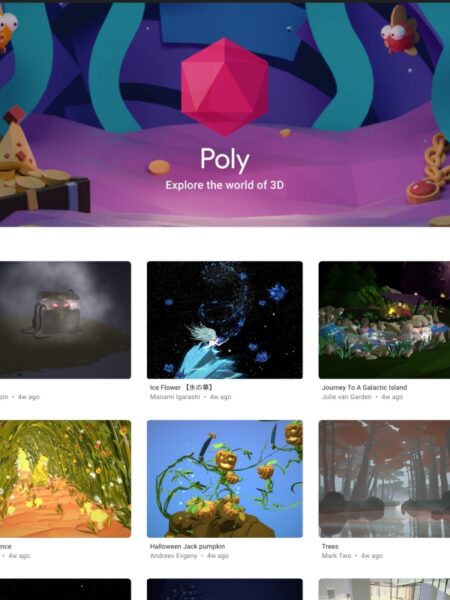The width and height of the screenshot is (450, 600).
Task: Click the Journey To A Galactic Island title
Action: (364, 388)
